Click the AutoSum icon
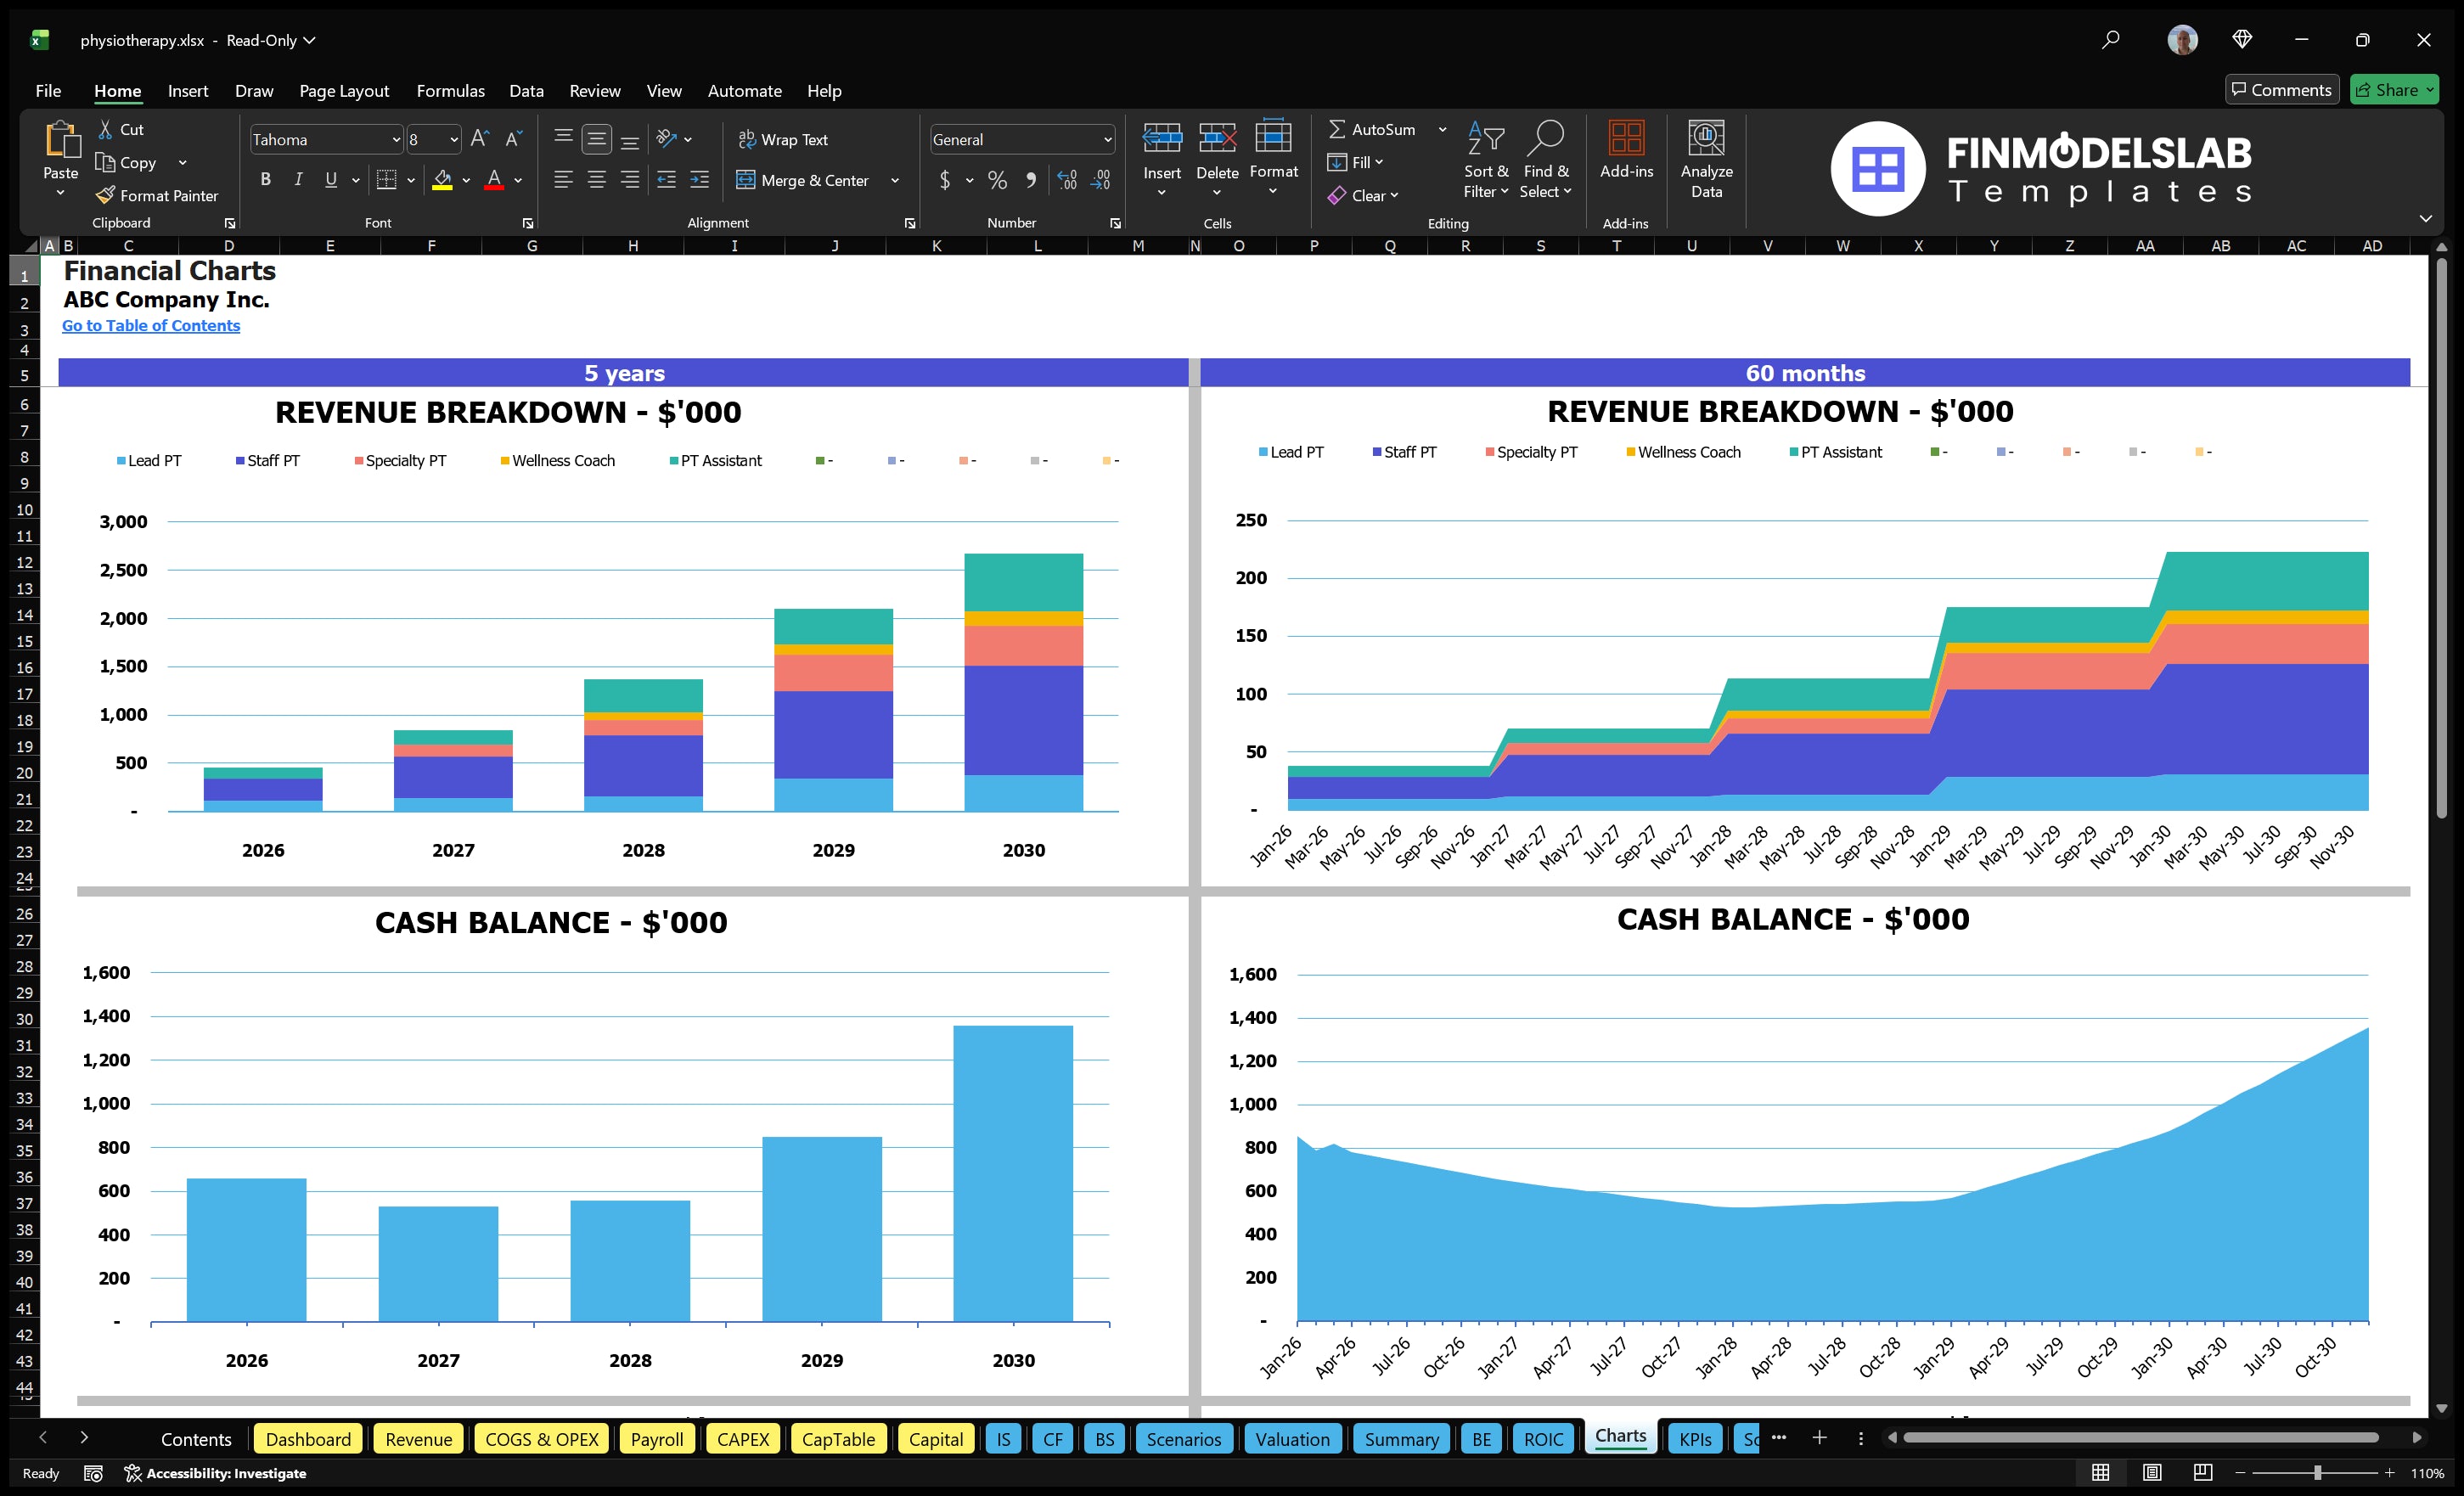 (x=1340, y=129)
